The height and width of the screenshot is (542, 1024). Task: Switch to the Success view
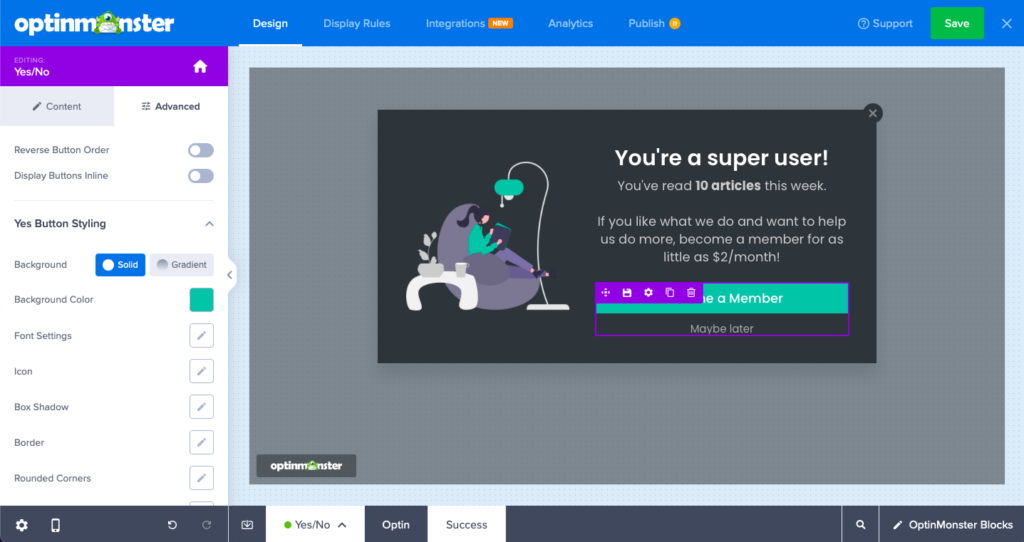466,524
